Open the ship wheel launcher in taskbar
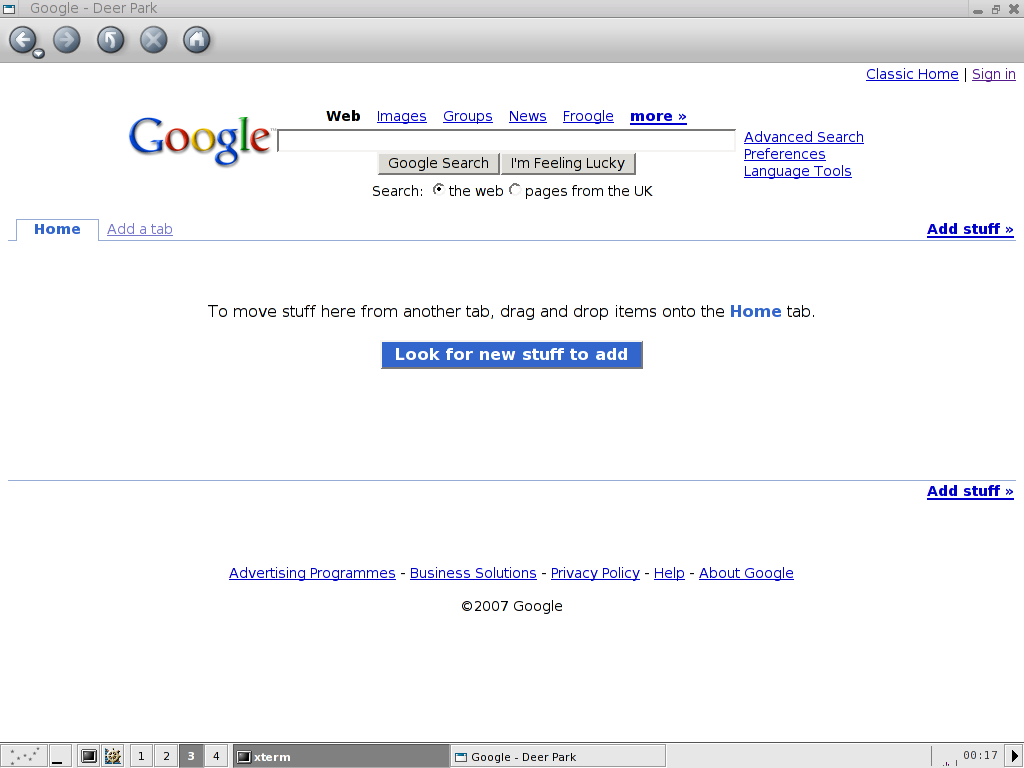 click(x=113, y=756)
